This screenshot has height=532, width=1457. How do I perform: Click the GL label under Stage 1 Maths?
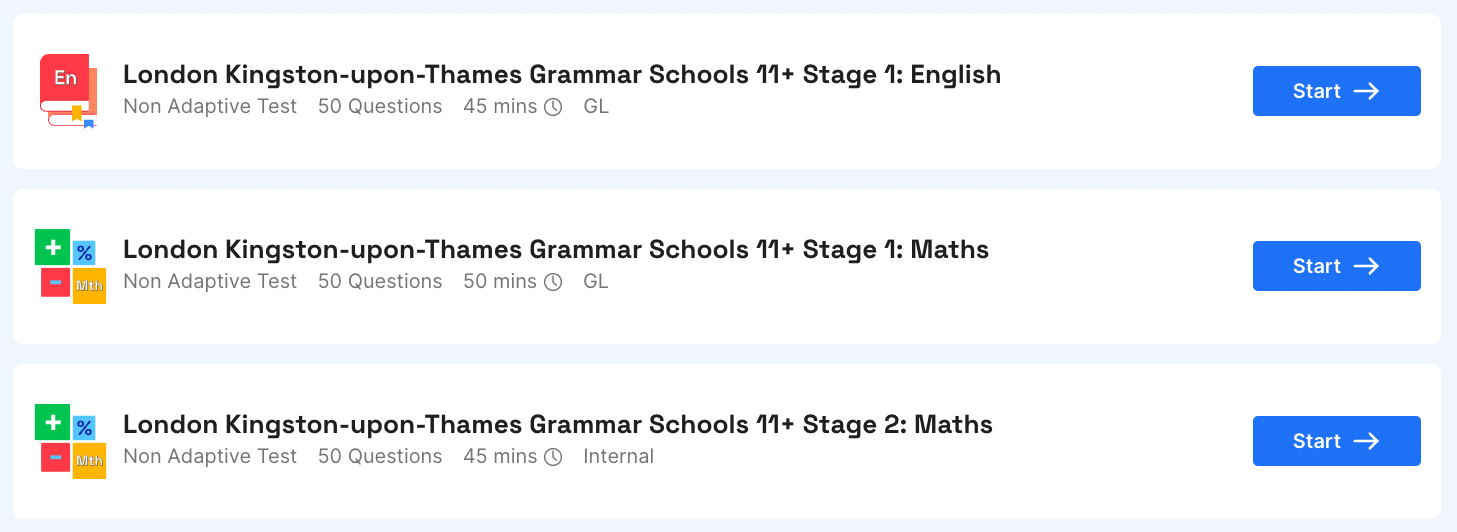[x=596, y=281]
